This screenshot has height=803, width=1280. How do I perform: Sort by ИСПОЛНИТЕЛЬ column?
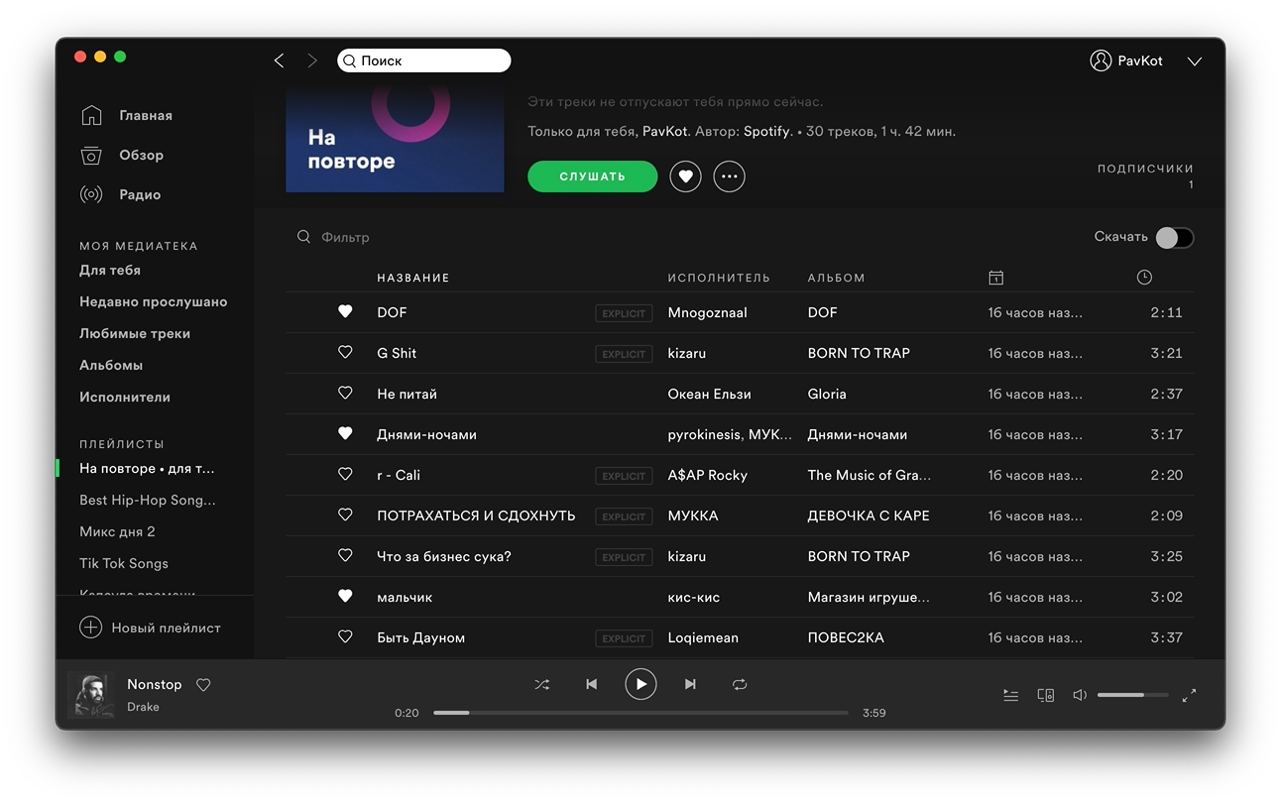pos(719,278)
